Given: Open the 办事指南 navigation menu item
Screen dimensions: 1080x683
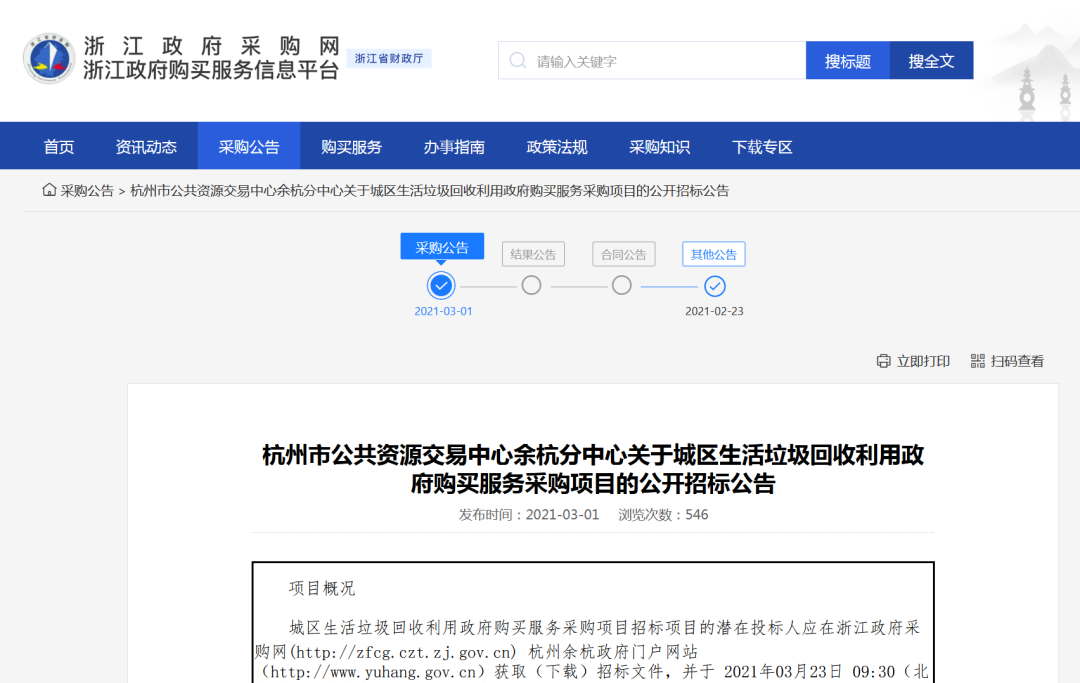Looking at the screenshot, I should [x=454, y=147].
